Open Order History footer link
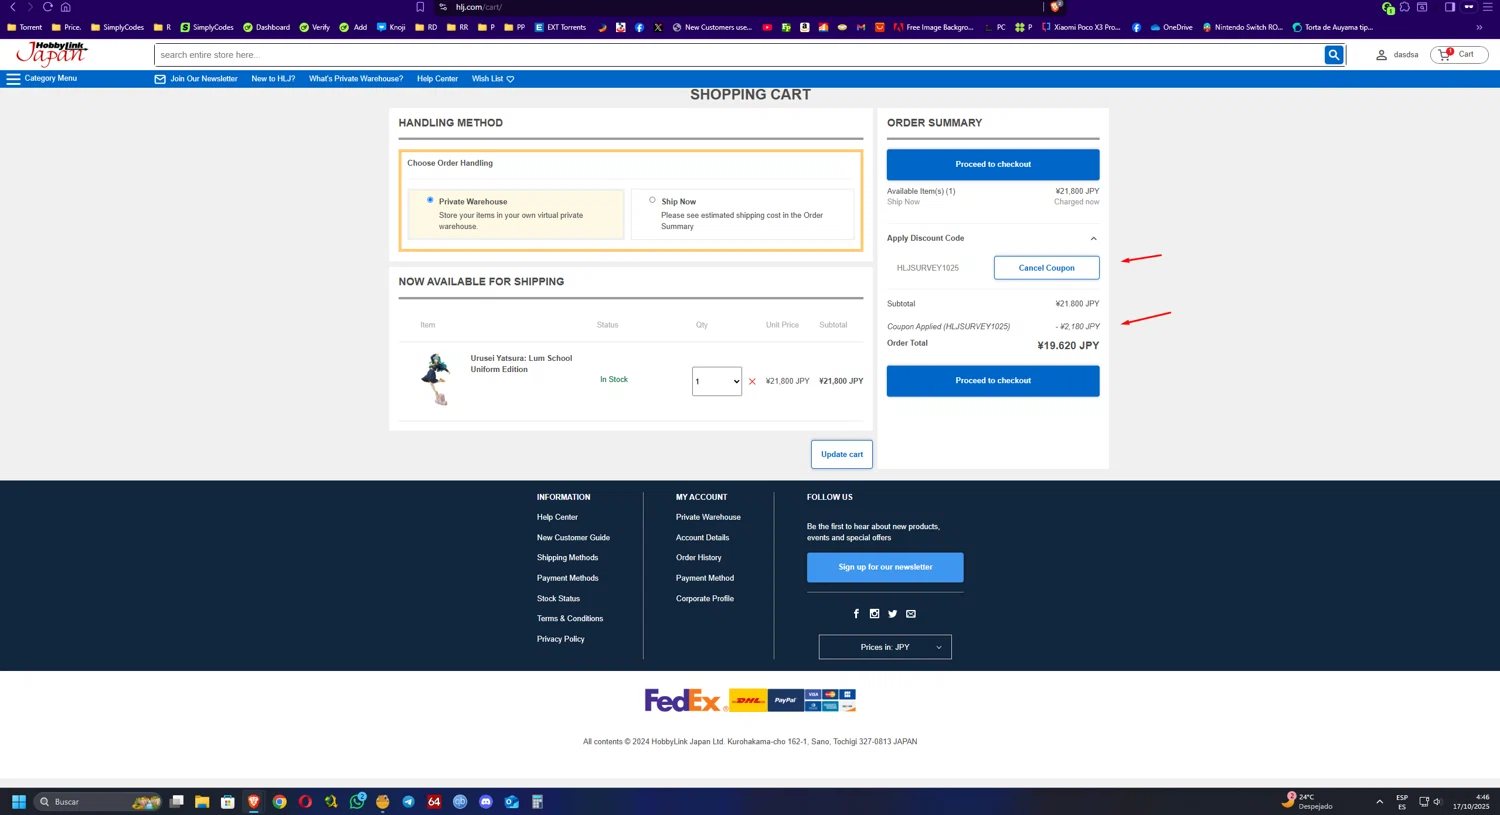The image size is (1500, 815). (698, 558)
